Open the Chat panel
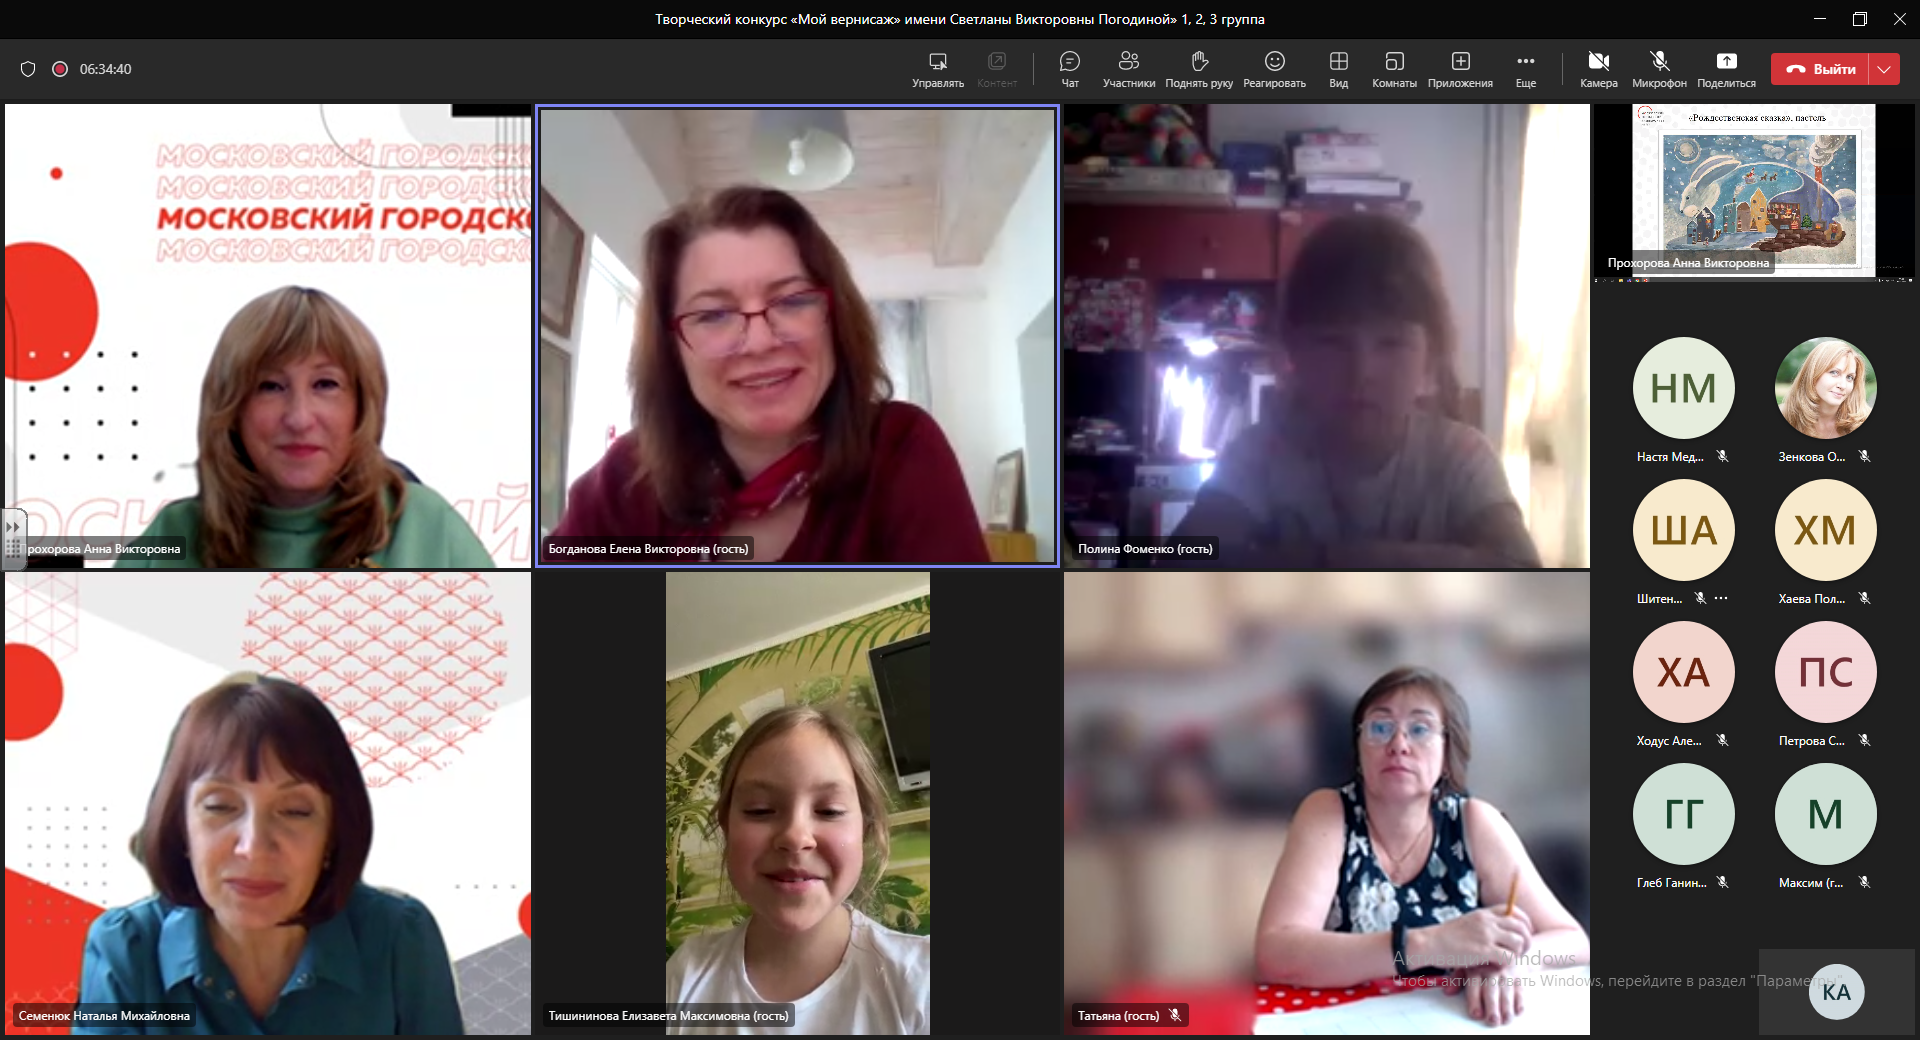The image size is (1920, 1040). (1069, 68)
